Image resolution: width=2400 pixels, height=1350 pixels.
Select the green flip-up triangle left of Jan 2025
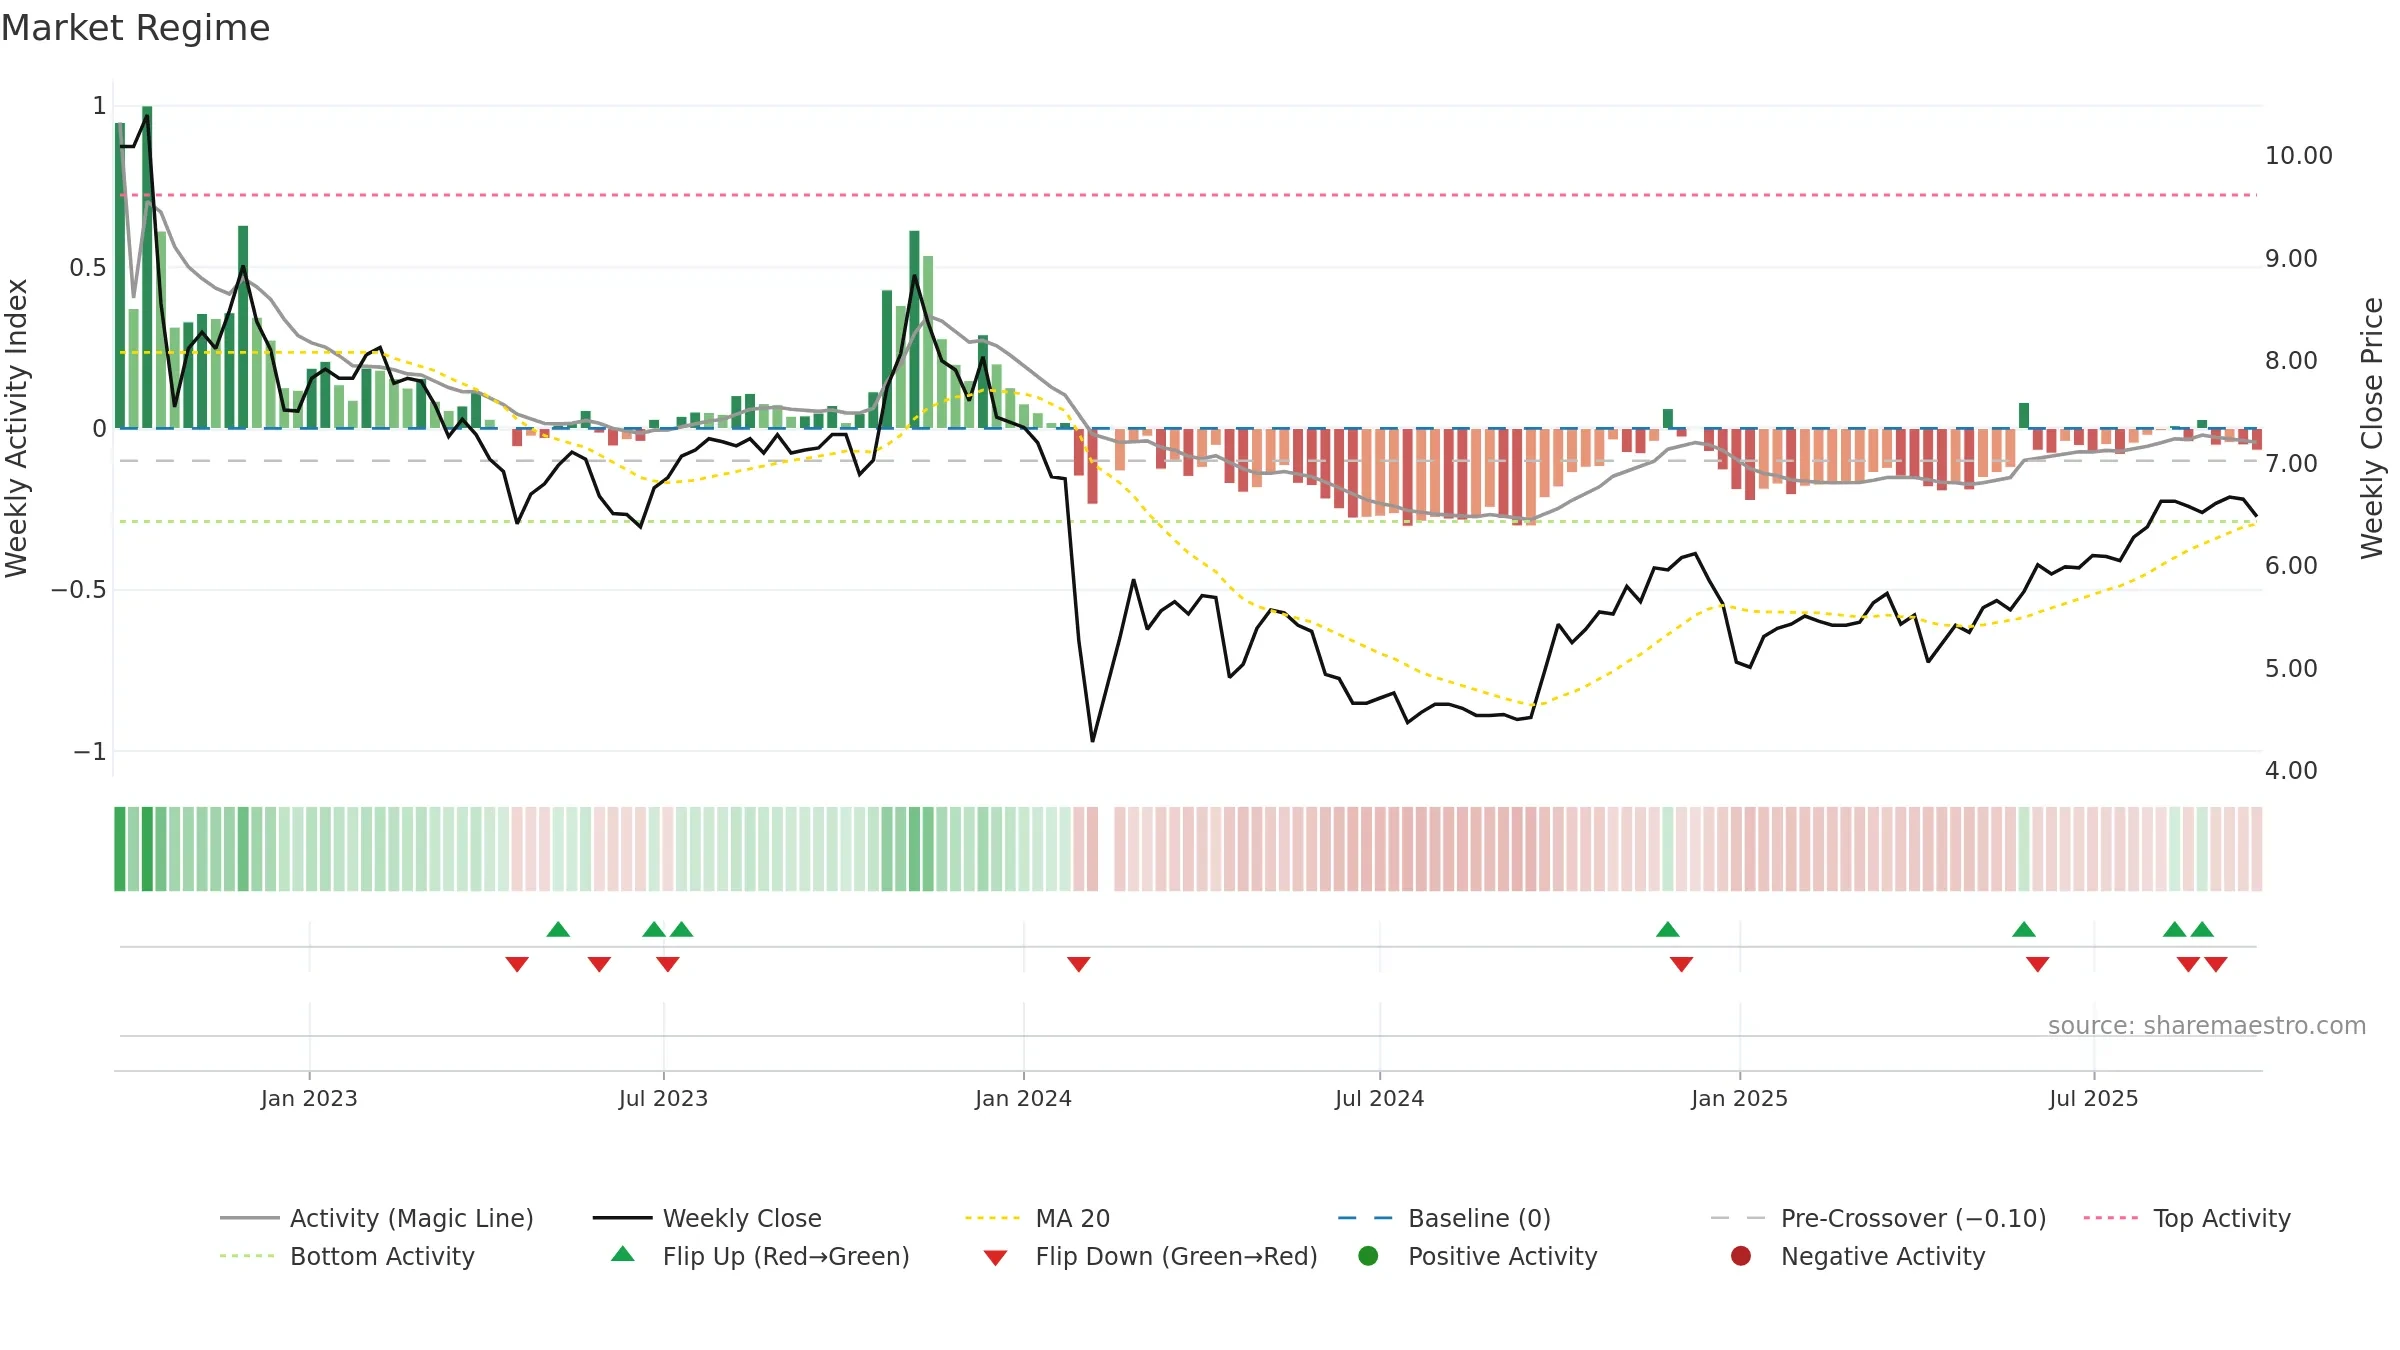(x=1667, y=930)
